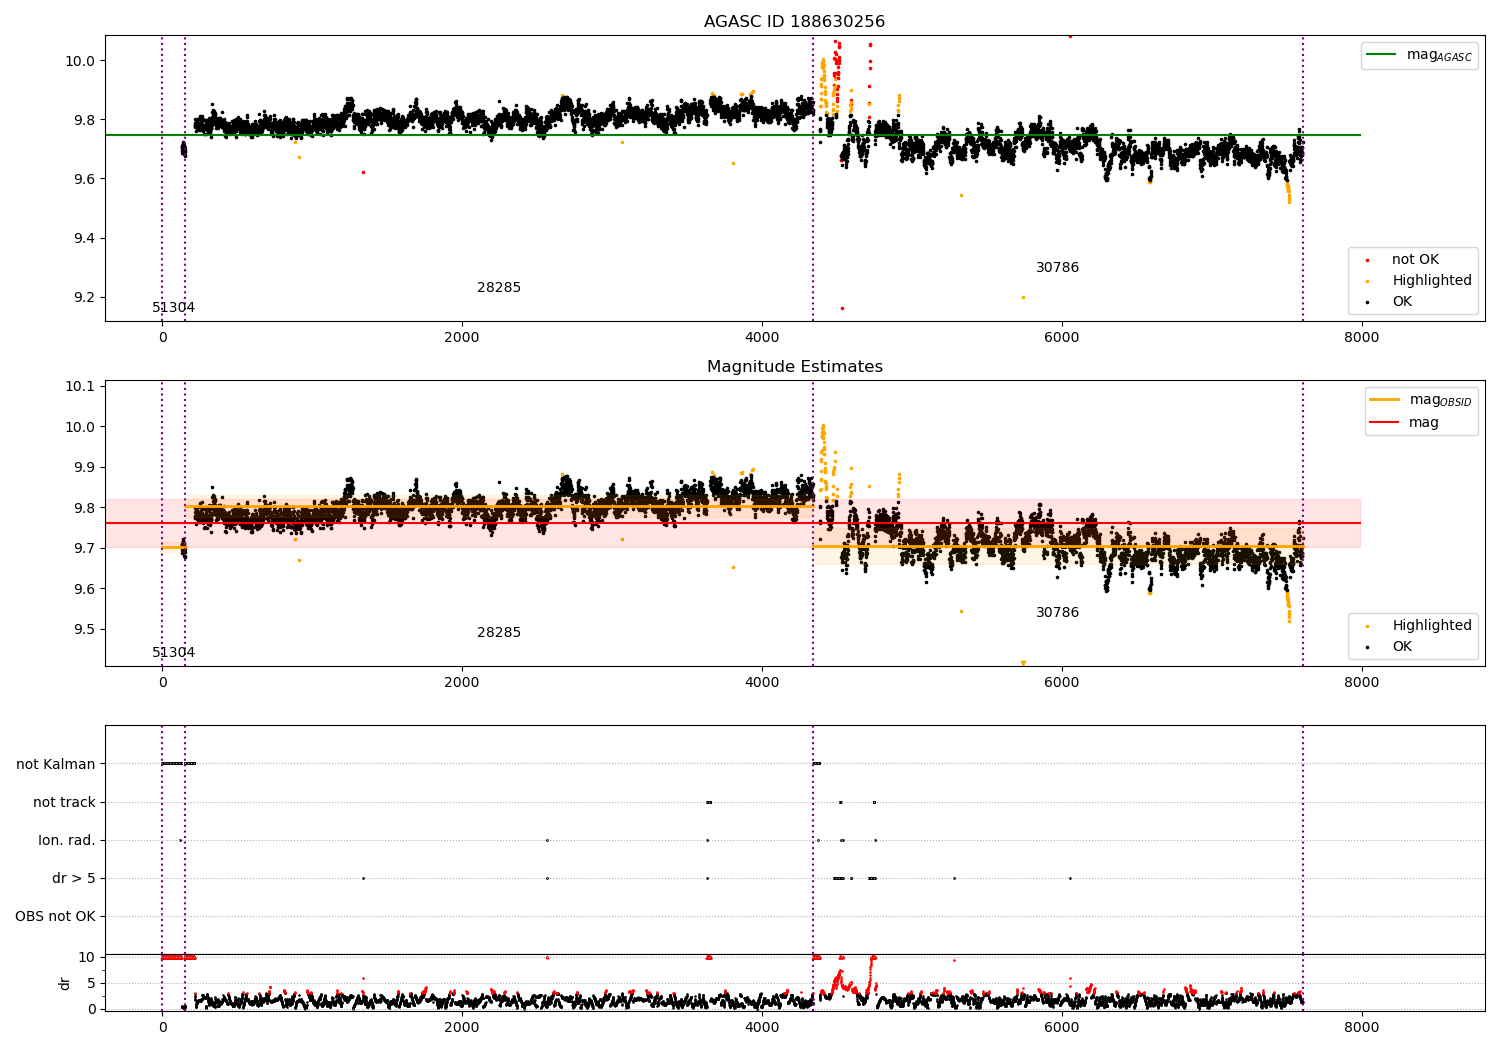Click y-tick '9.5' on the Magnitude Estimates plot
Image resolution: width=1500 pixels, height=1050 pixels.
(x=83, y=630)
